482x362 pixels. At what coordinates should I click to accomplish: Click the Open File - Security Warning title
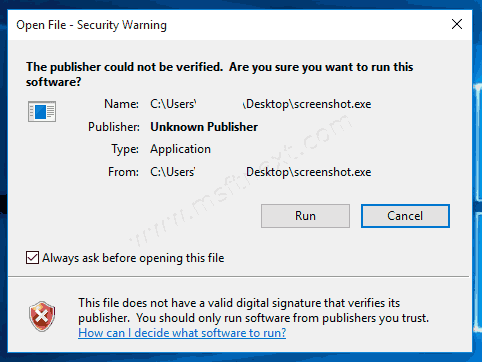(91, 25)
